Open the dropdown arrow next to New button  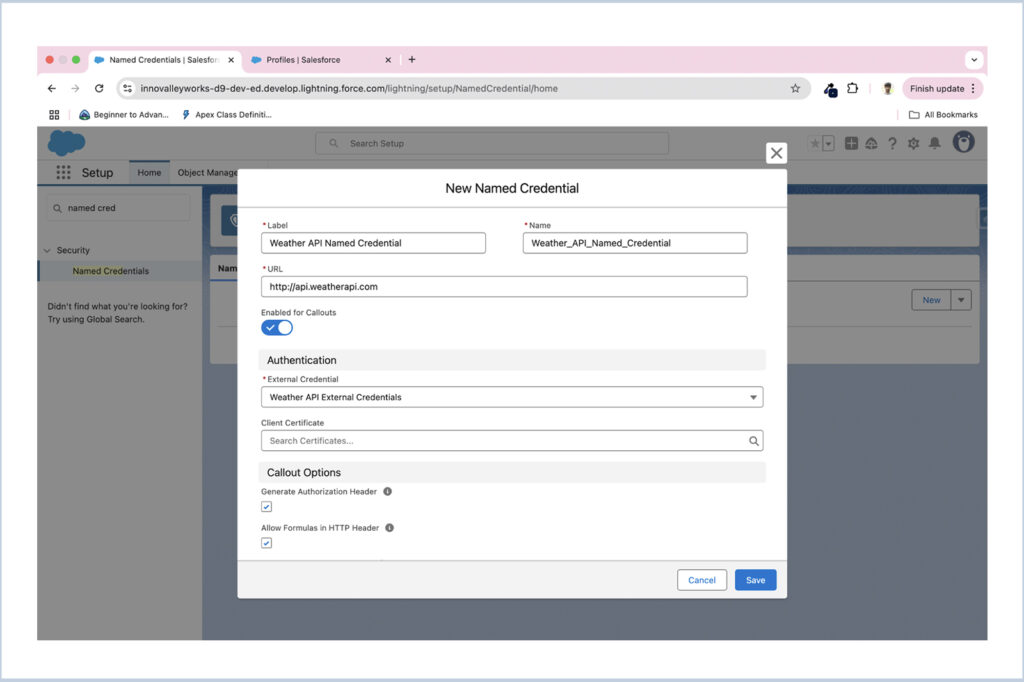point(961,300)
